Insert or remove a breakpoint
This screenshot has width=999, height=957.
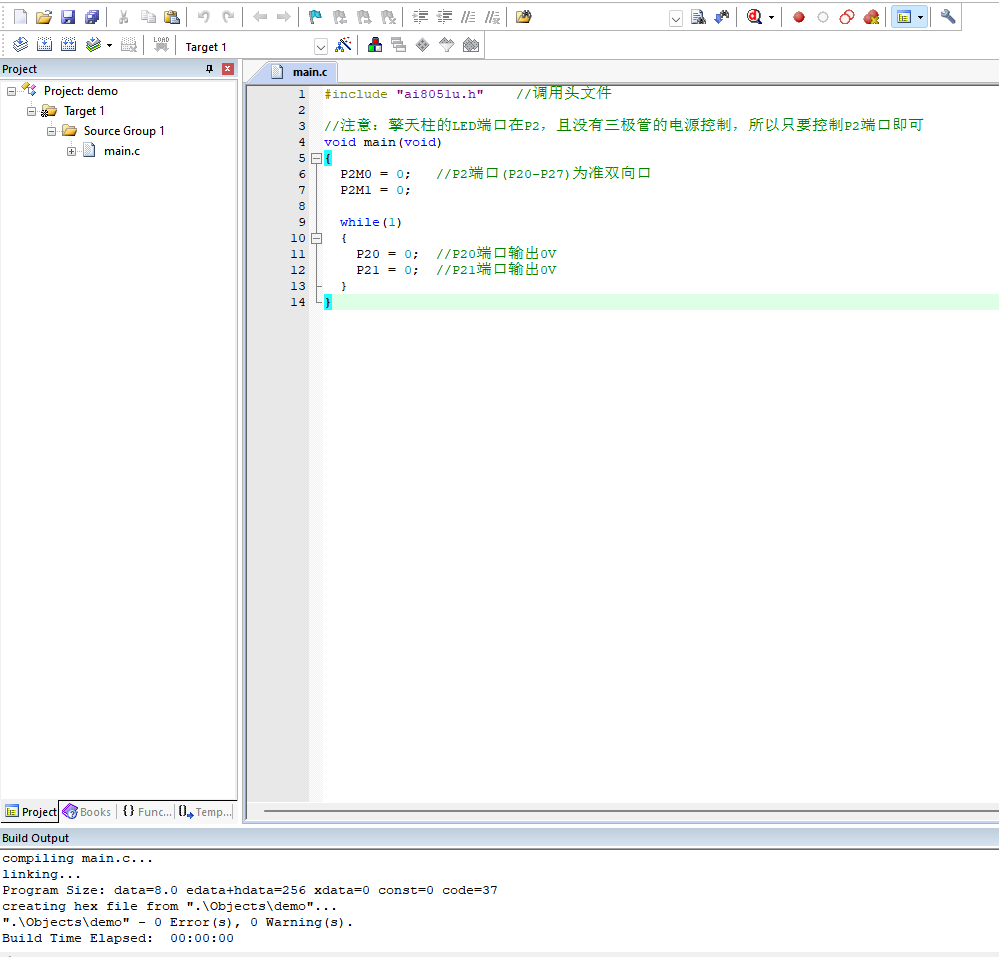click(799, 17)
